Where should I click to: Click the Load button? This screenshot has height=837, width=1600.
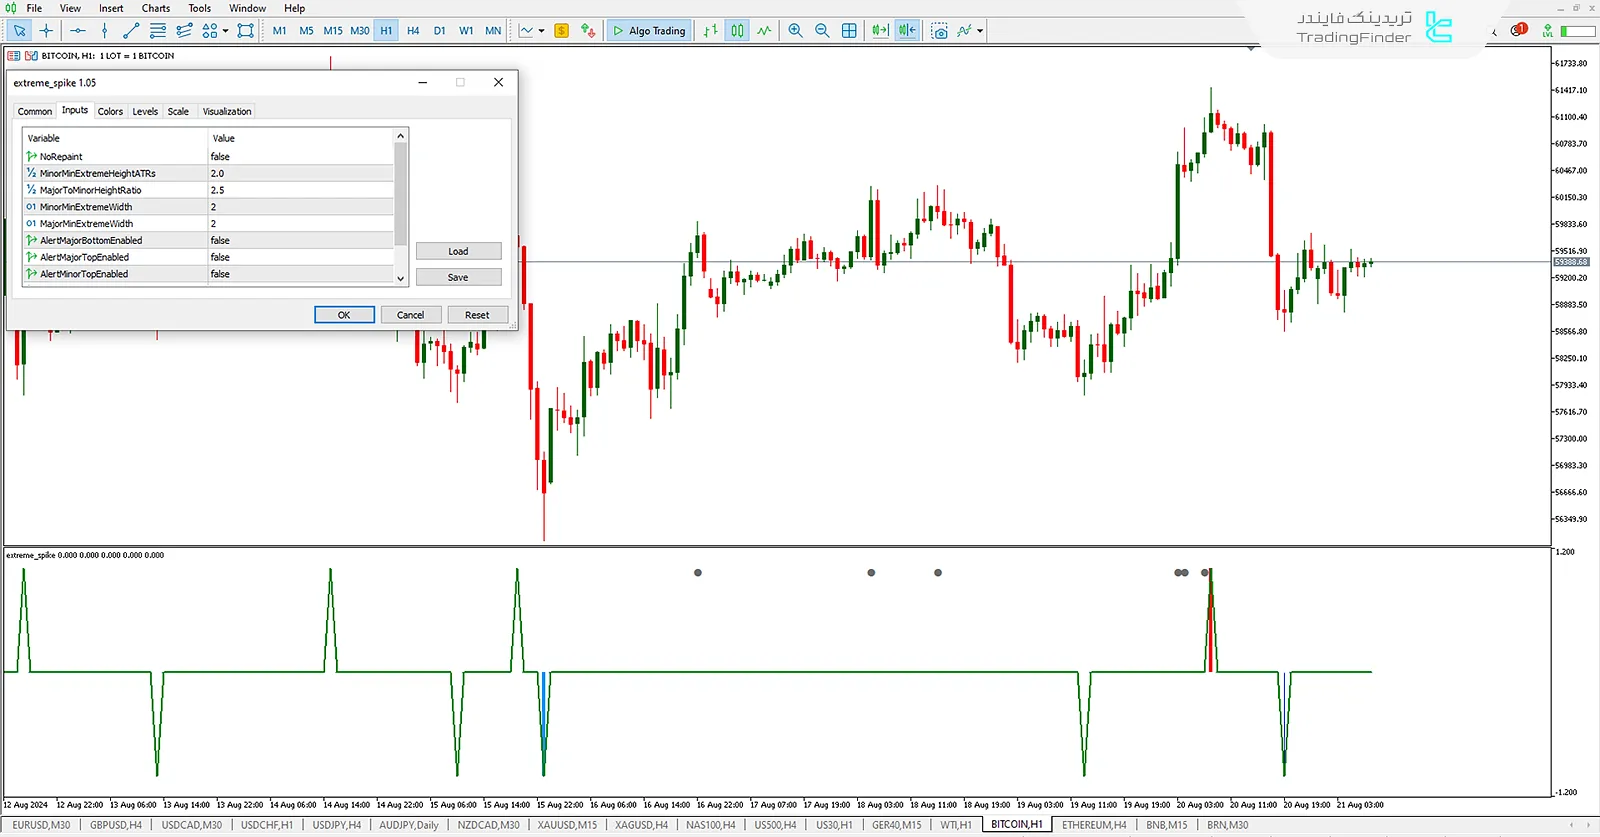coord(458,251)
